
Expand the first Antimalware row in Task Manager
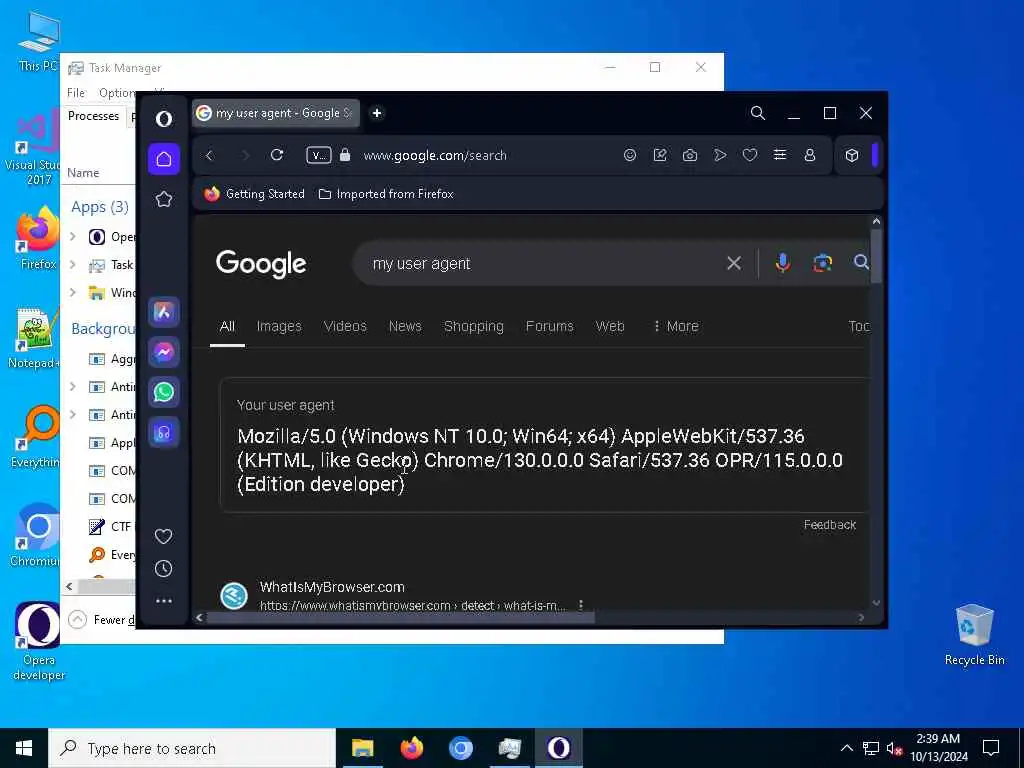click(73, 387)
